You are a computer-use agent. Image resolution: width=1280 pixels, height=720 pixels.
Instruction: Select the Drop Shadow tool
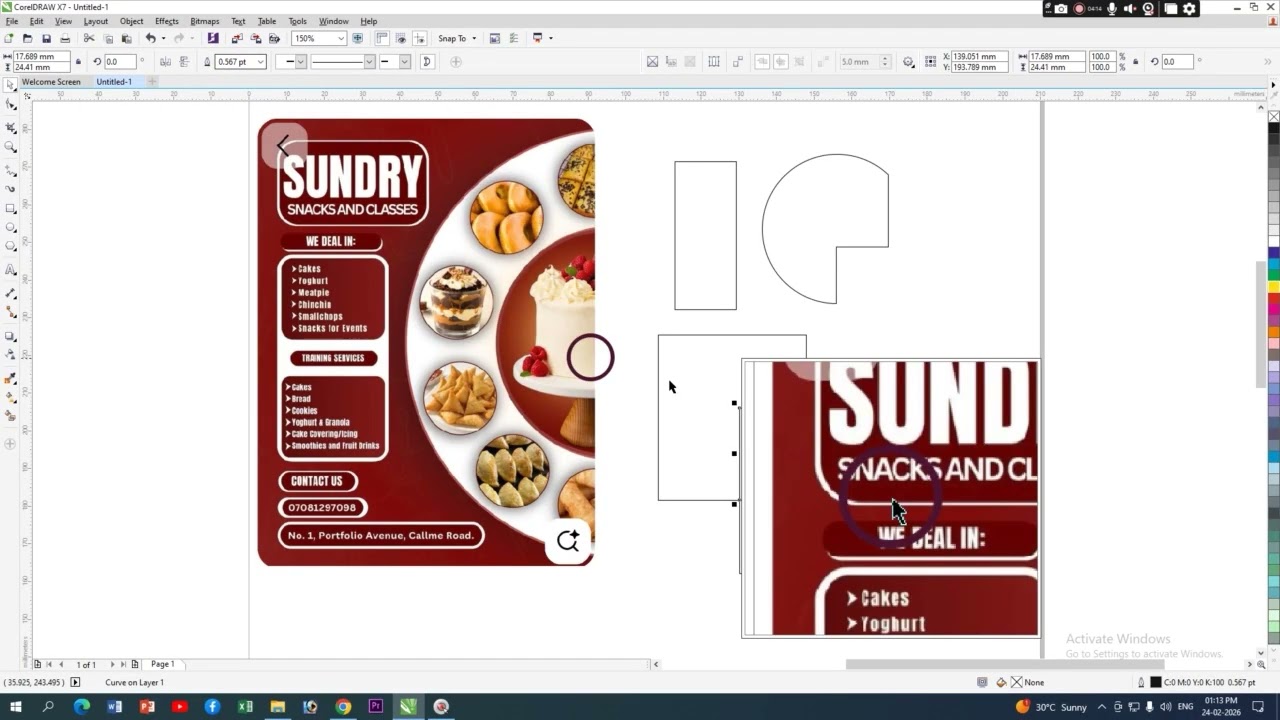pyautogui.click(x=11, y=336)
